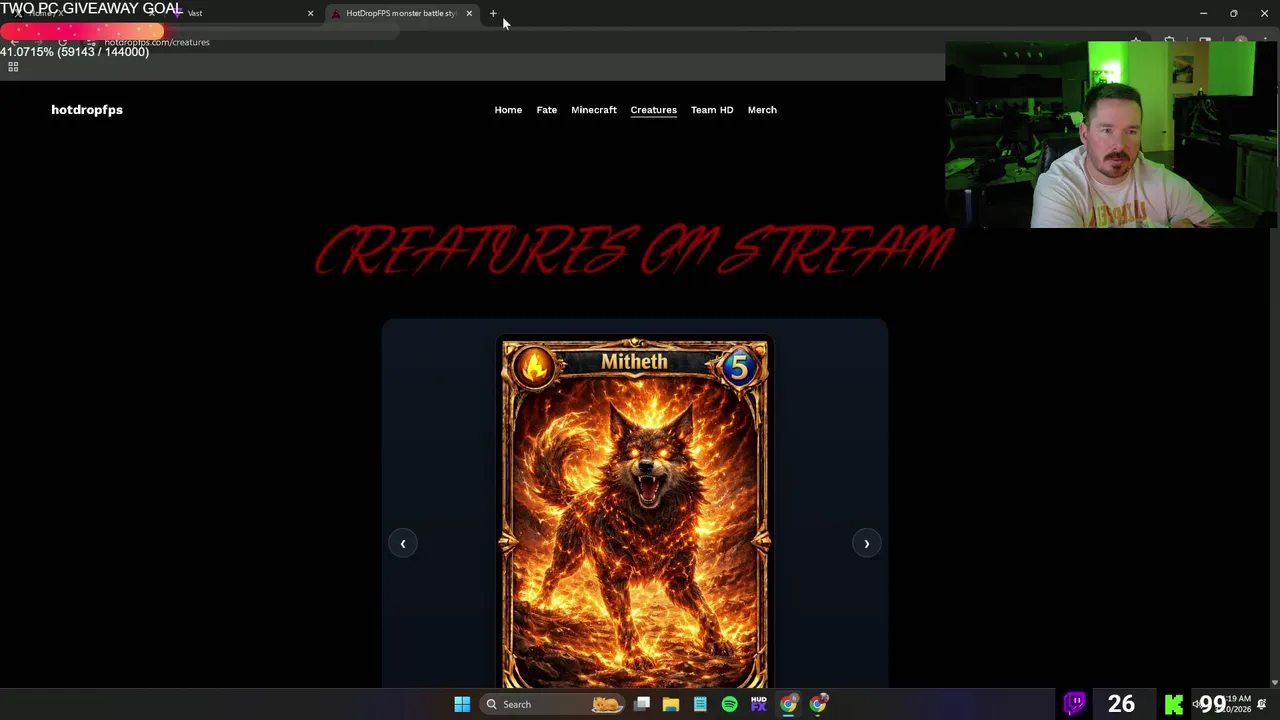Visit the Merch page
This screenshot has height=720, width=1280.
pyautogui.click(x=762, y=110)
